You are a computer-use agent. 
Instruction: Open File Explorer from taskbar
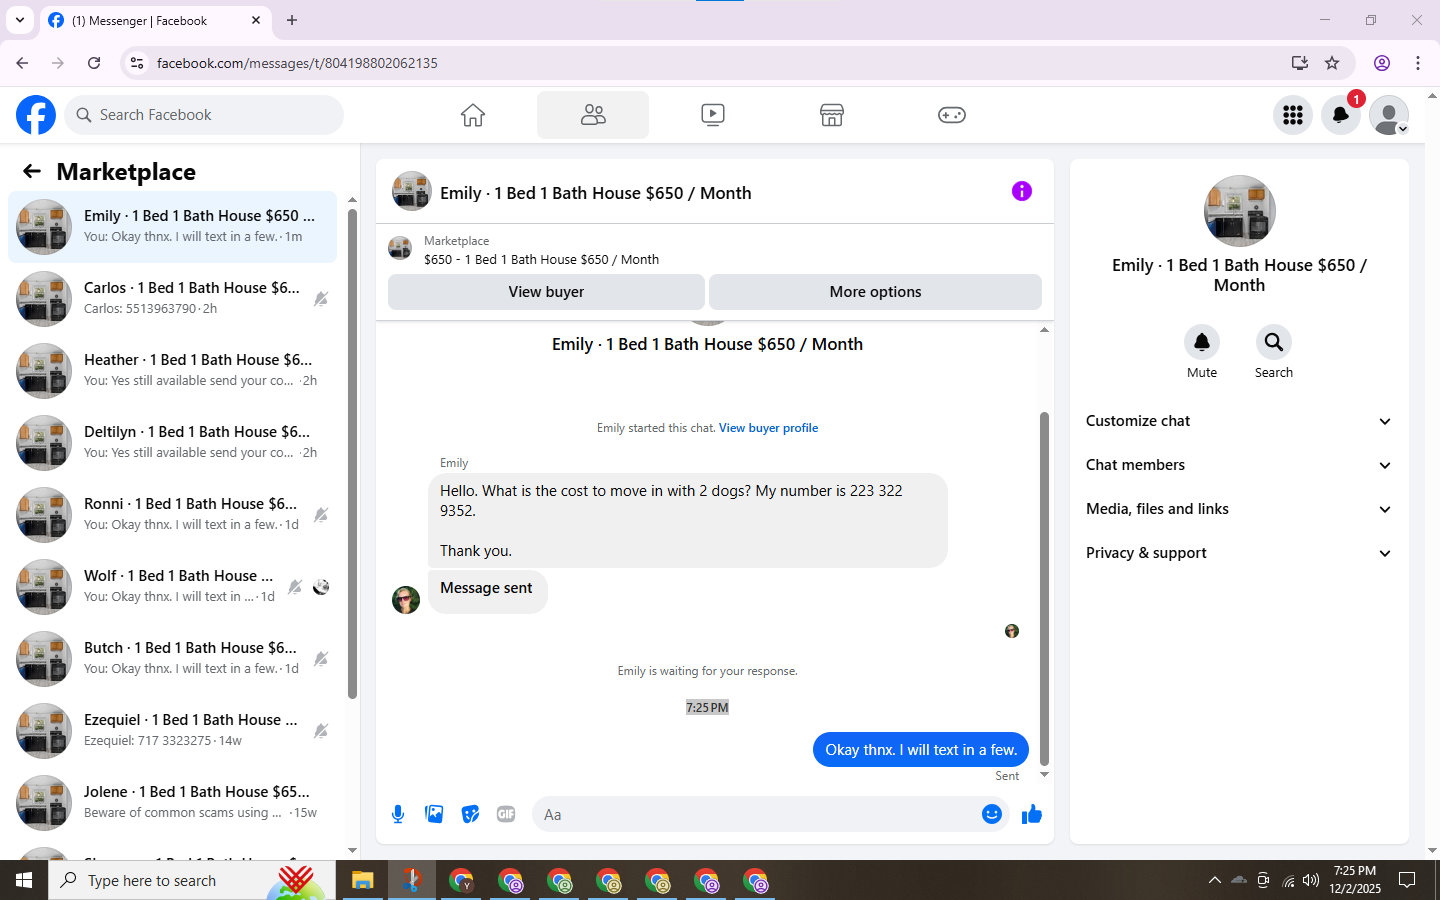362,880
